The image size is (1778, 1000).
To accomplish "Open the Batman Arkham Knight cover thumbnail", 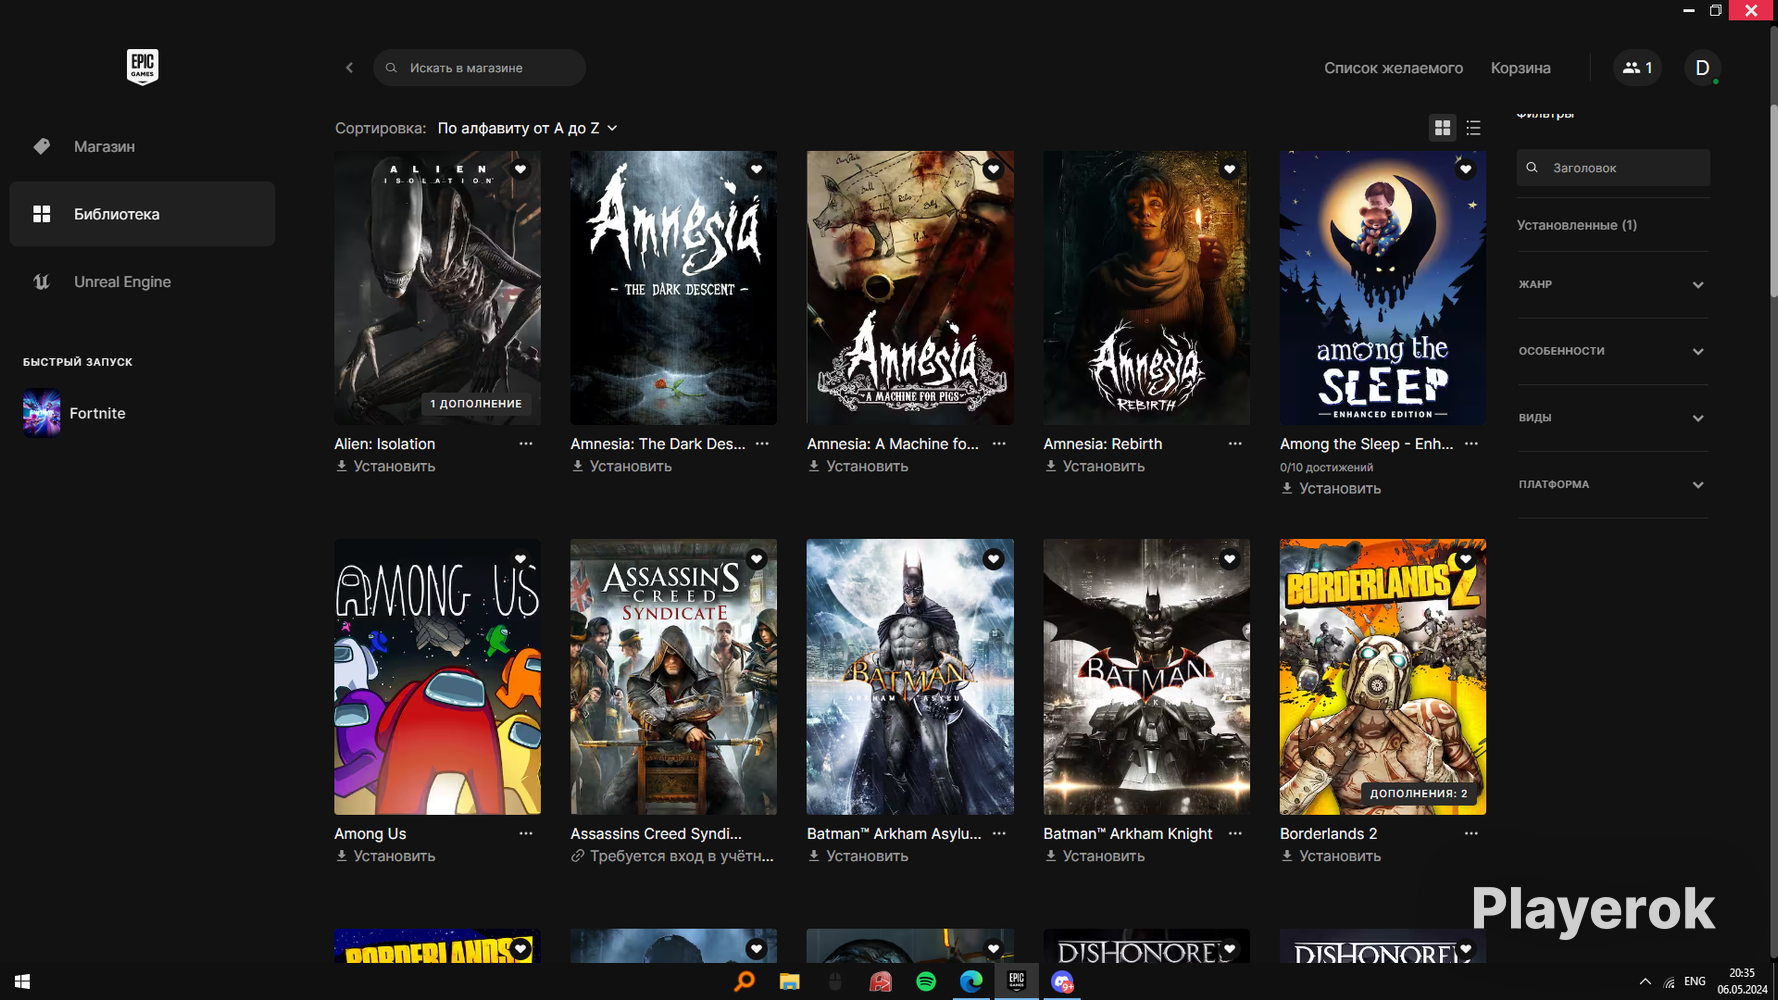I will coord(1146,677).
